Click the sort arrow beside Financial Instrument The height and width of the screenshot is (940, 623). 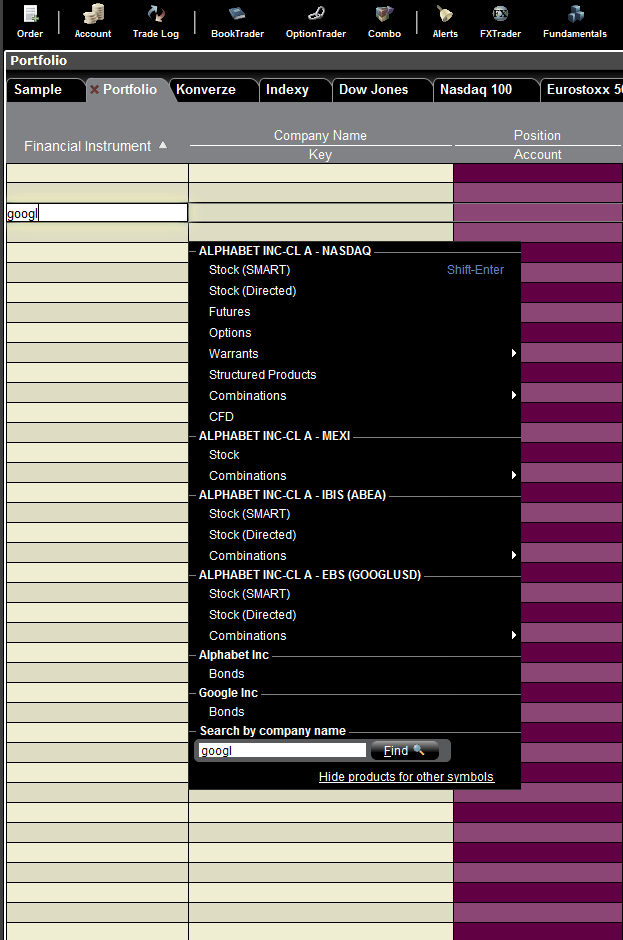[163, 145]
